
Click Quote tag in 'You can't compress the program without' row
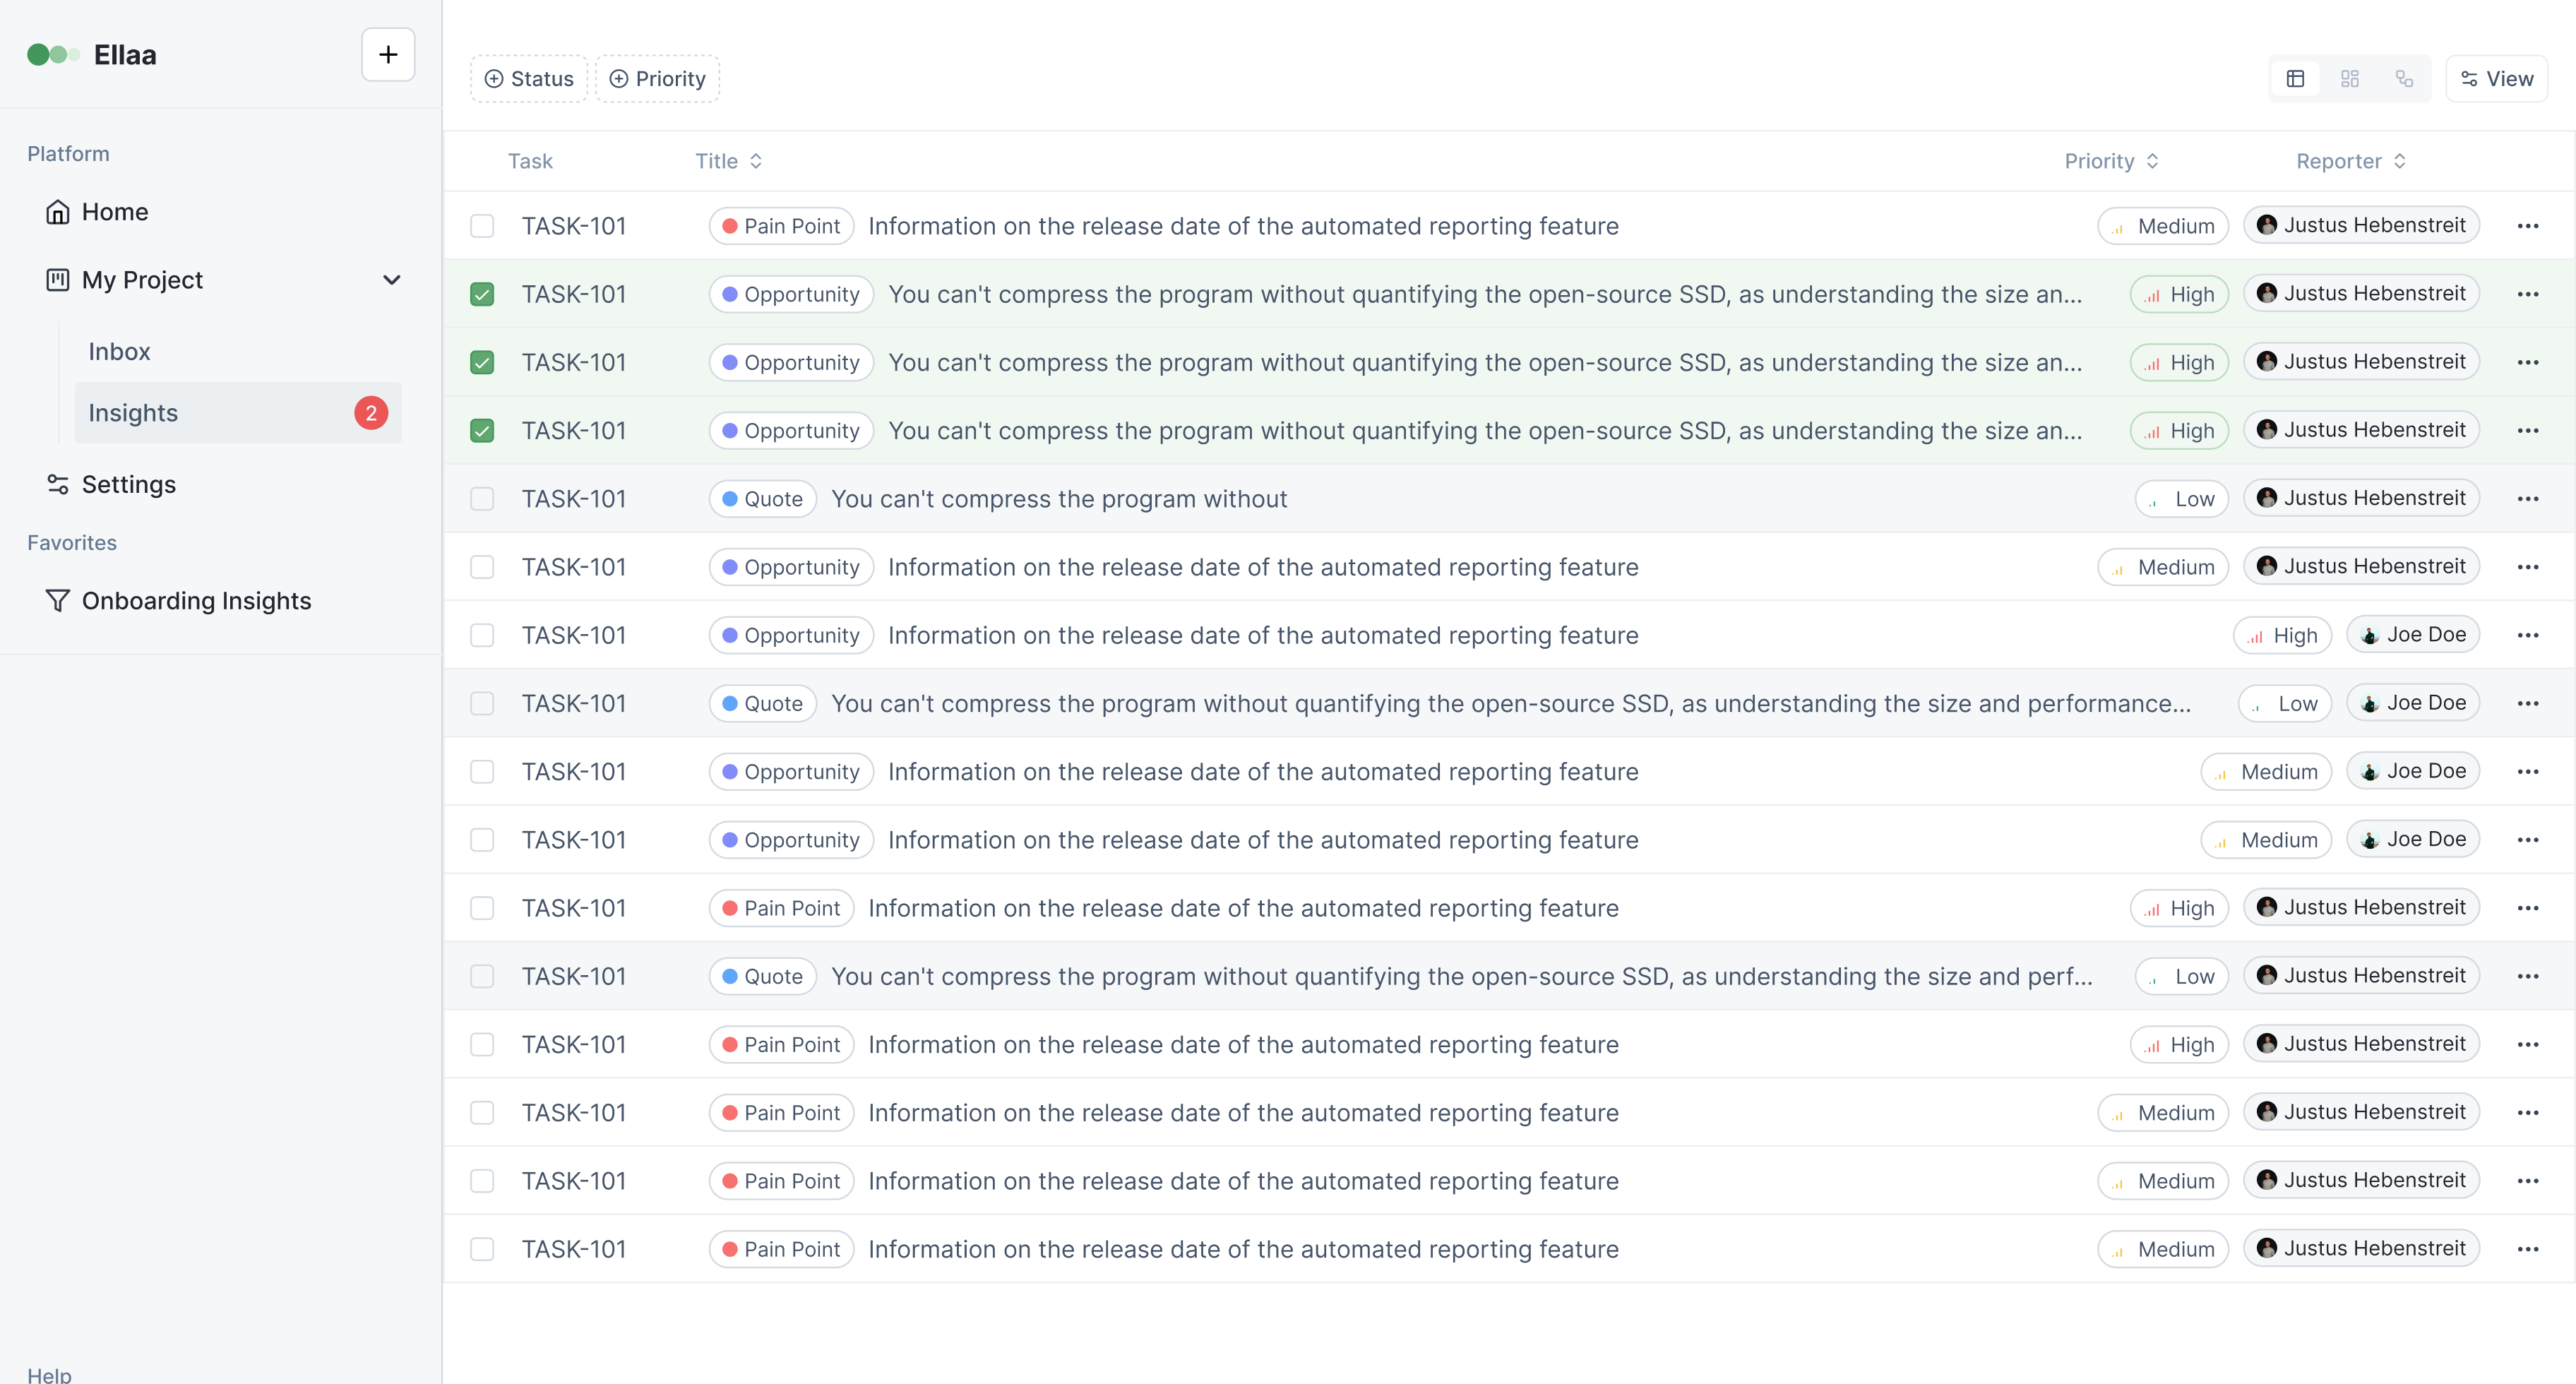point(763,498)
